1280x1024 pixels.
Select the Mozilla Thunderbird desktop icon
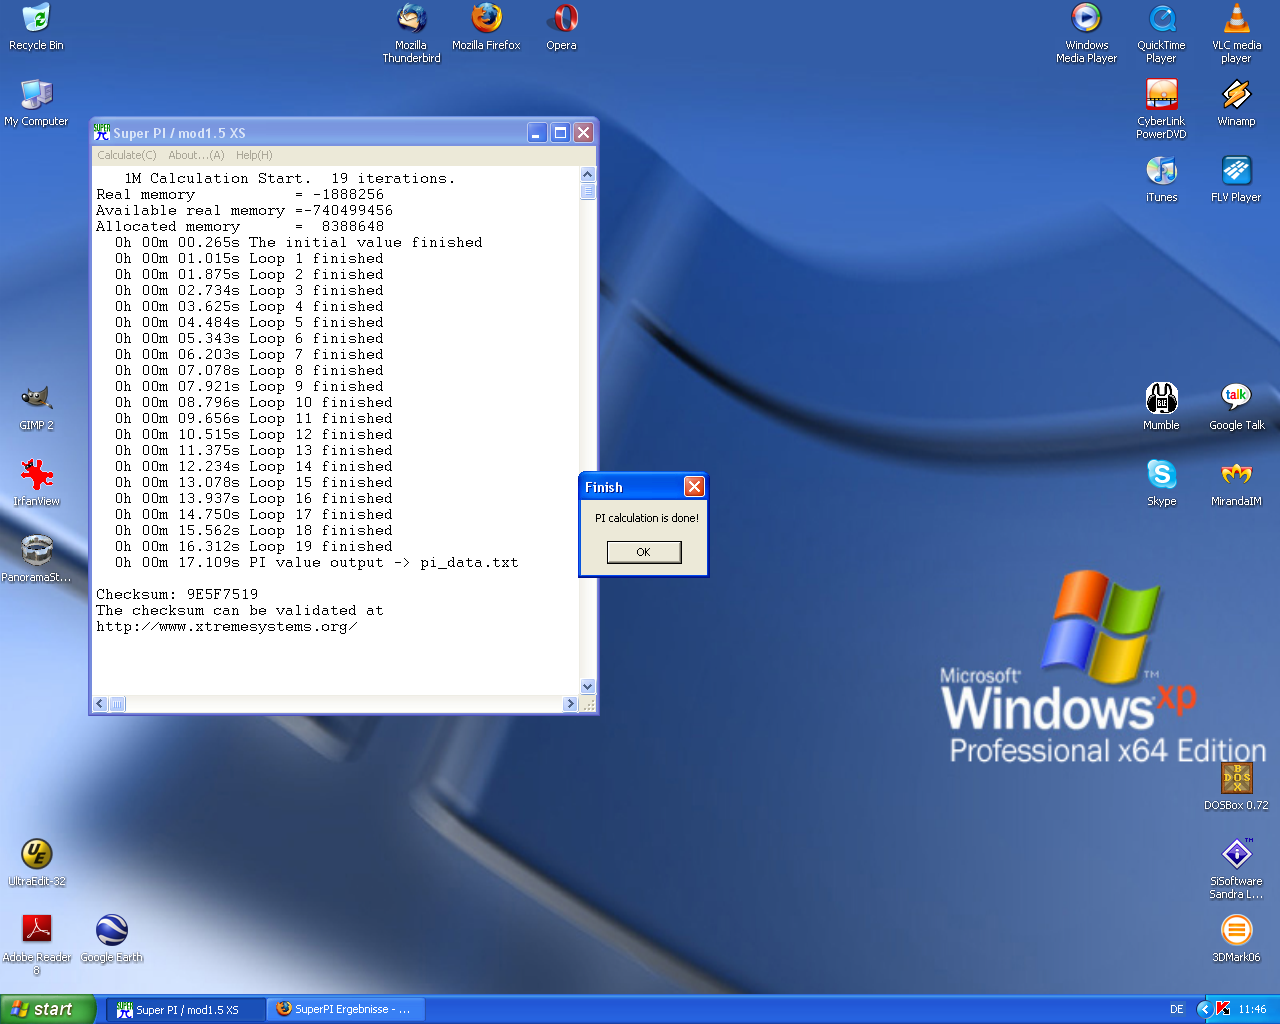[x=411, y=20]
